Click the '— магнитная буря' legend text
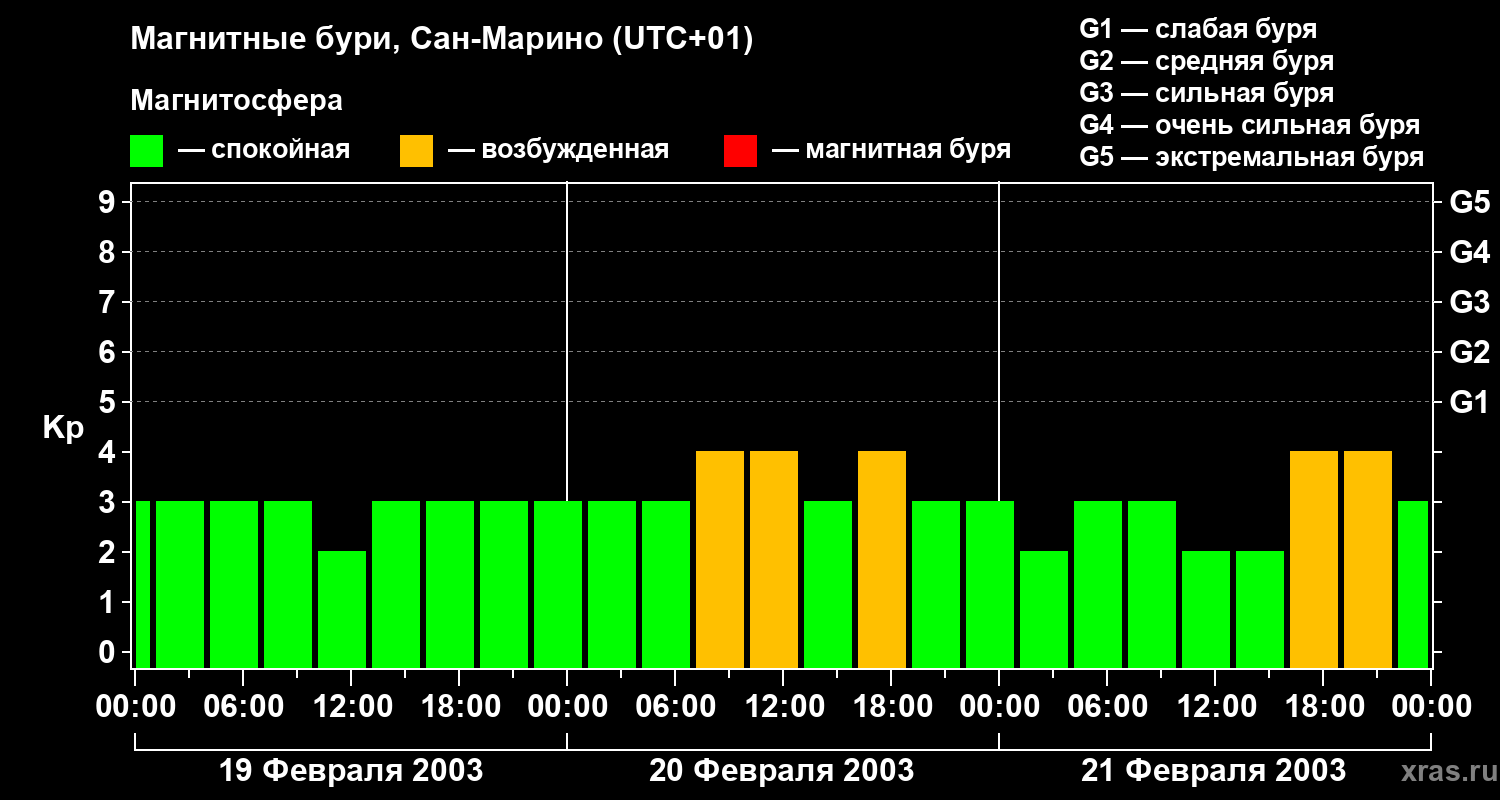 892,151
